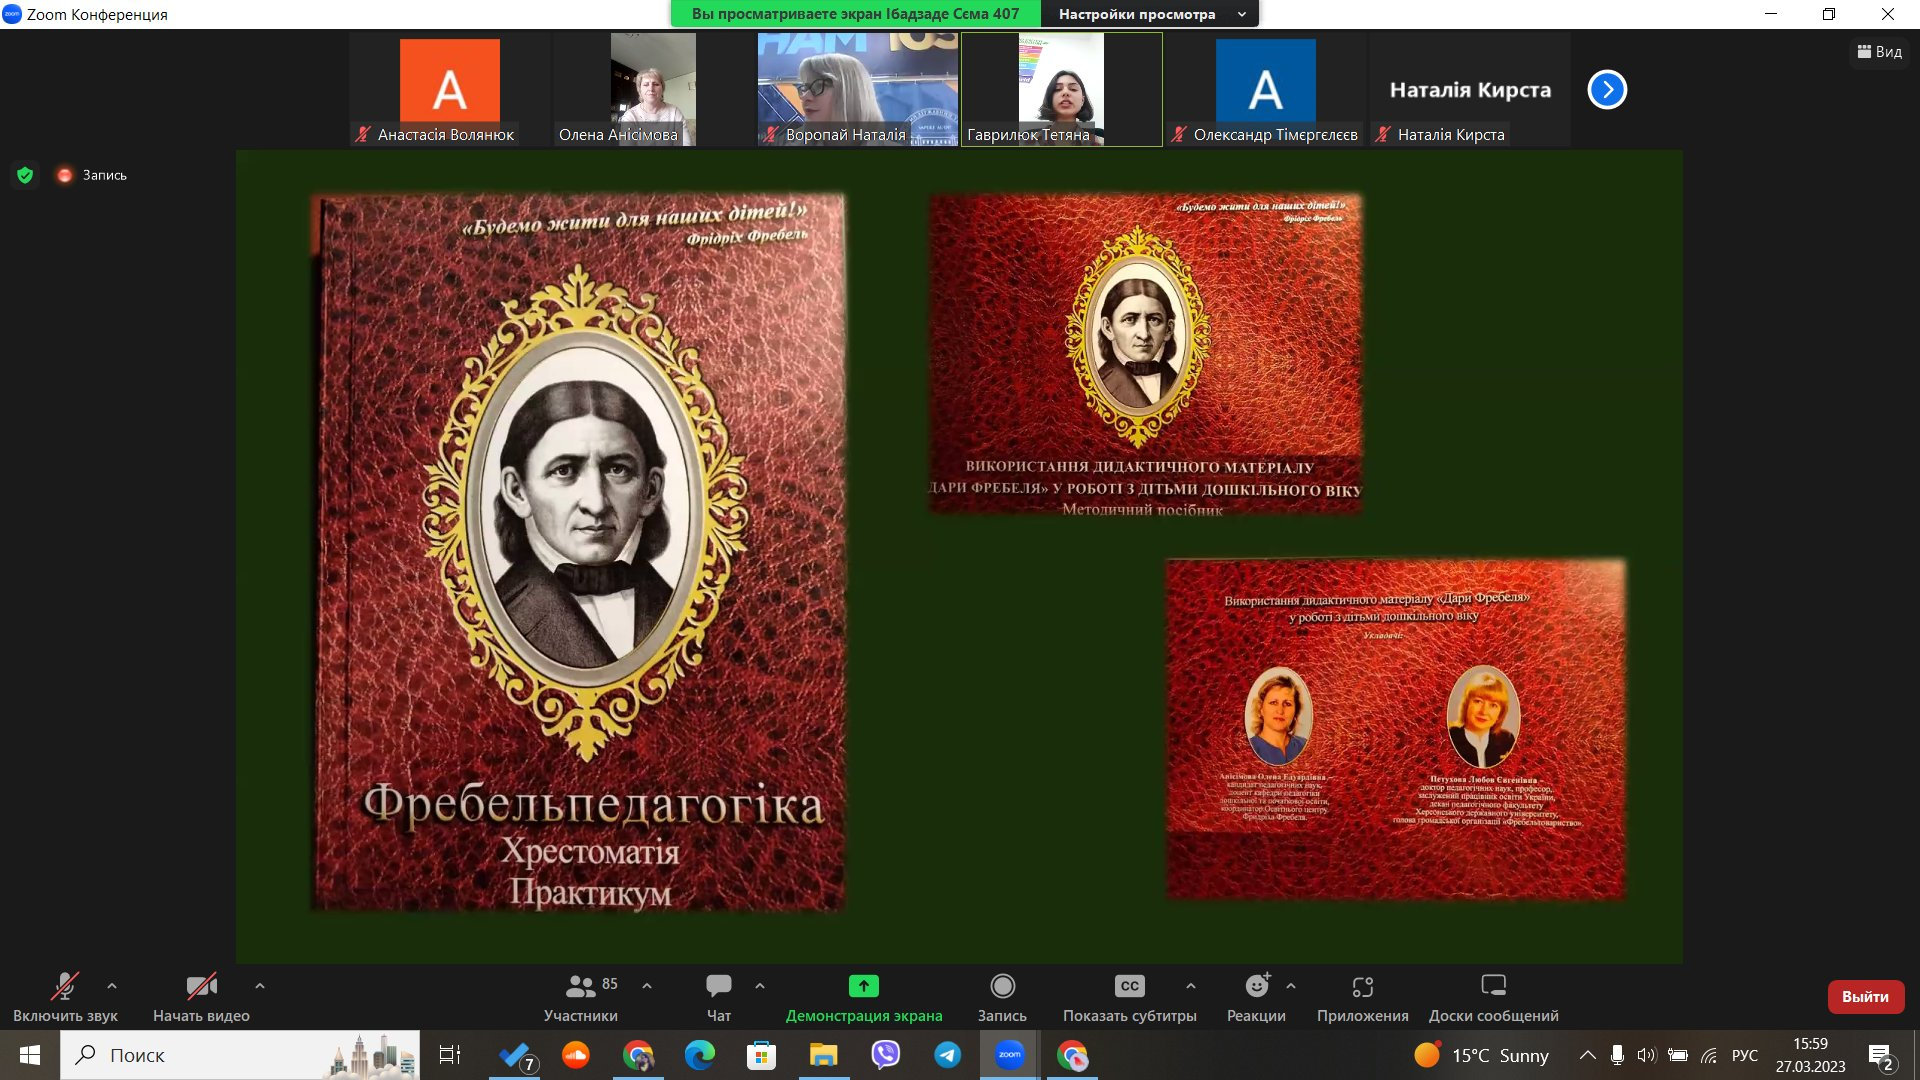Toggle subtitles with the CC button
The height and width of the screenshot is (1080, 1920).
click(x=1129, y=986)
